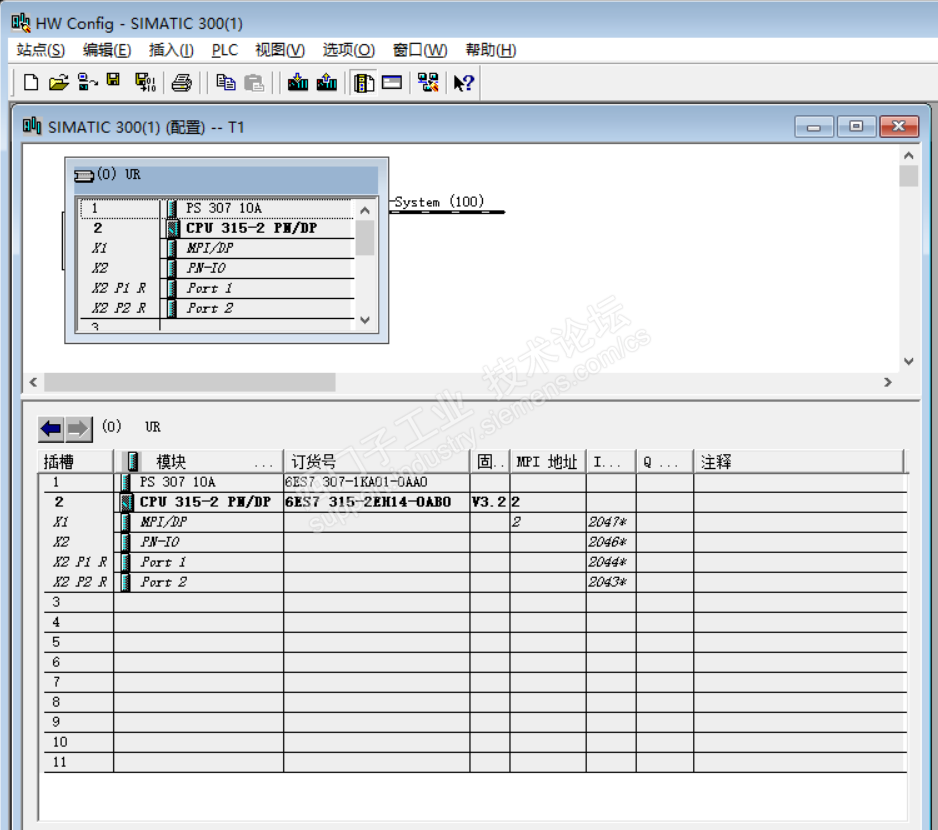Click the 订货号 column header
The width and height of the screenshot is (938, 830).
[377, 461]
